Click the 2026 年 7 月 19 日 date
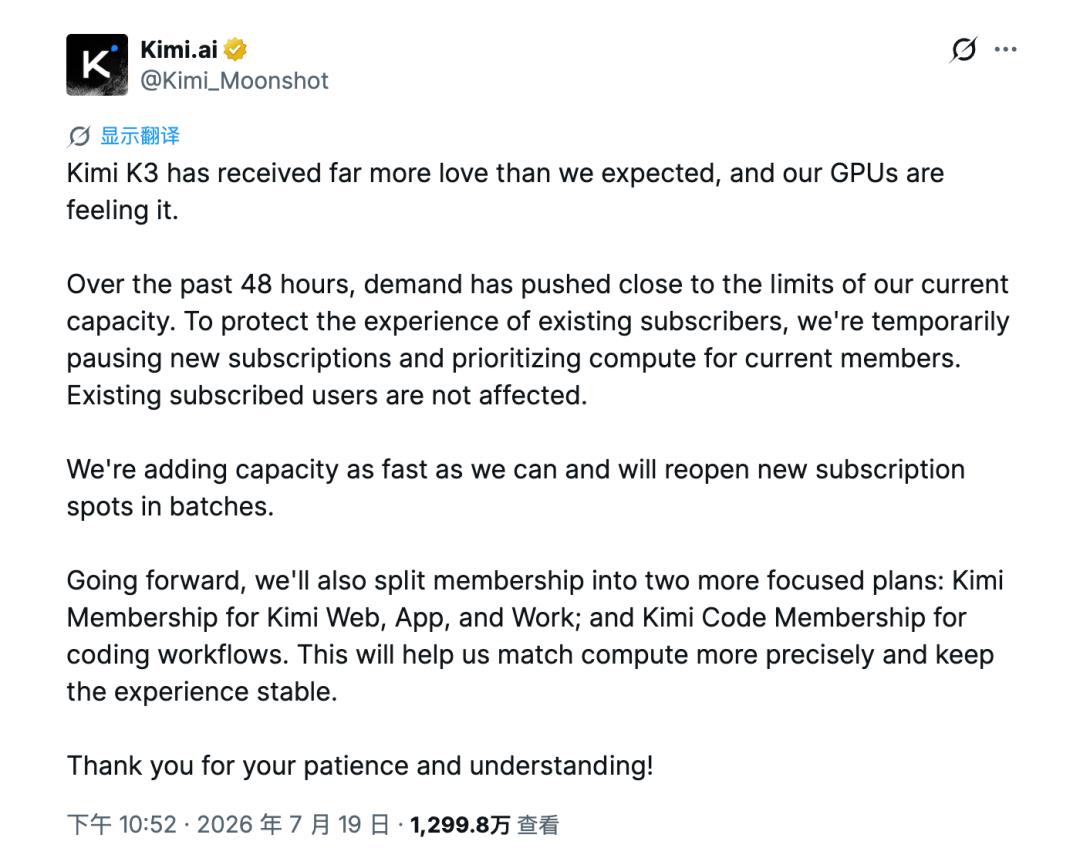This screenshot has width=1080, height=855. click(x=293, y=824)
